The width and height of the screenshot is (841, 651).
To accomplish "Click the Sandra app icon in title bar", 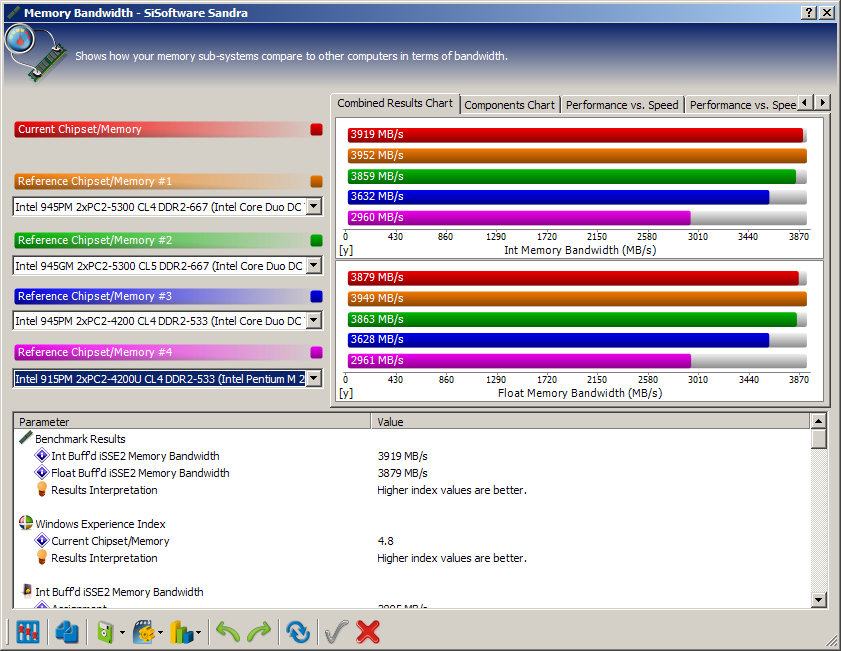I will click(13, 12).
